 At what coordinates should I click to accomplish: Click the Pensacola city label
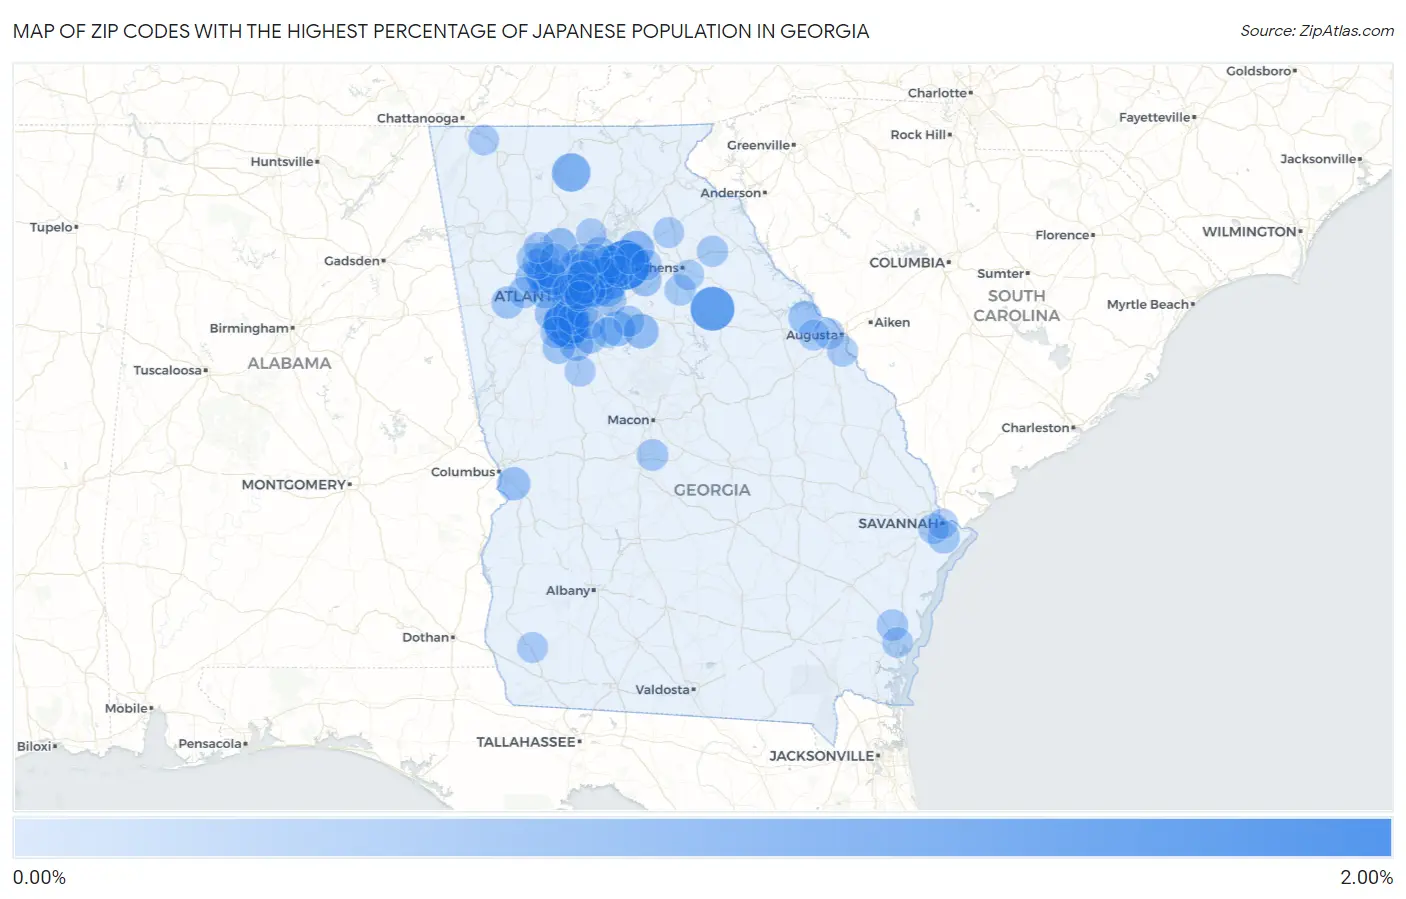point(210,744)
